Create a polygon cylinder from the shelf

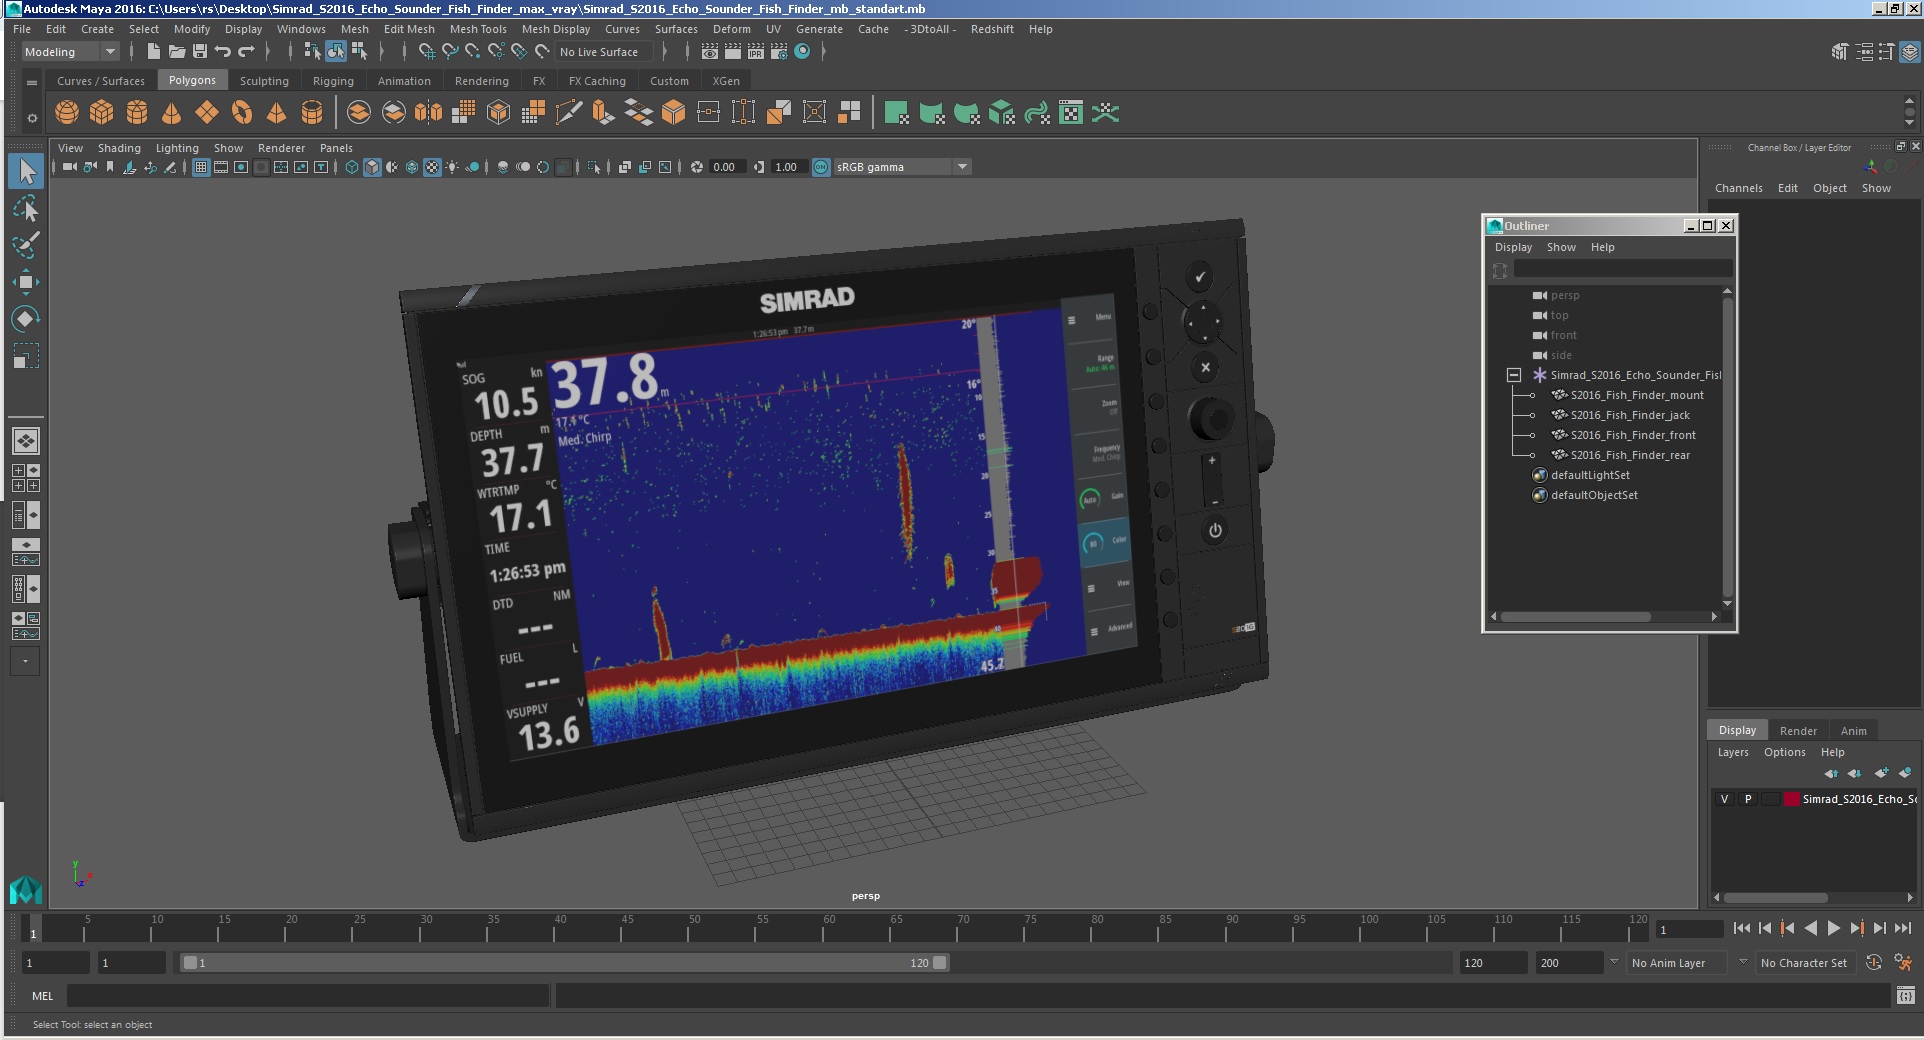137,113
